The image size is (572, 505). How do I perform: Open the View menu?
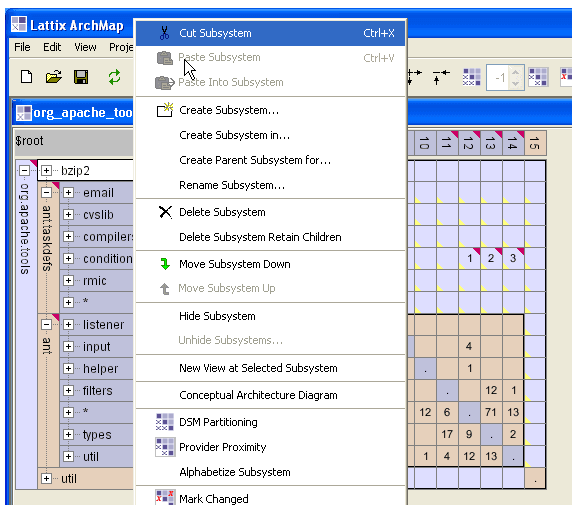(85, 47)
